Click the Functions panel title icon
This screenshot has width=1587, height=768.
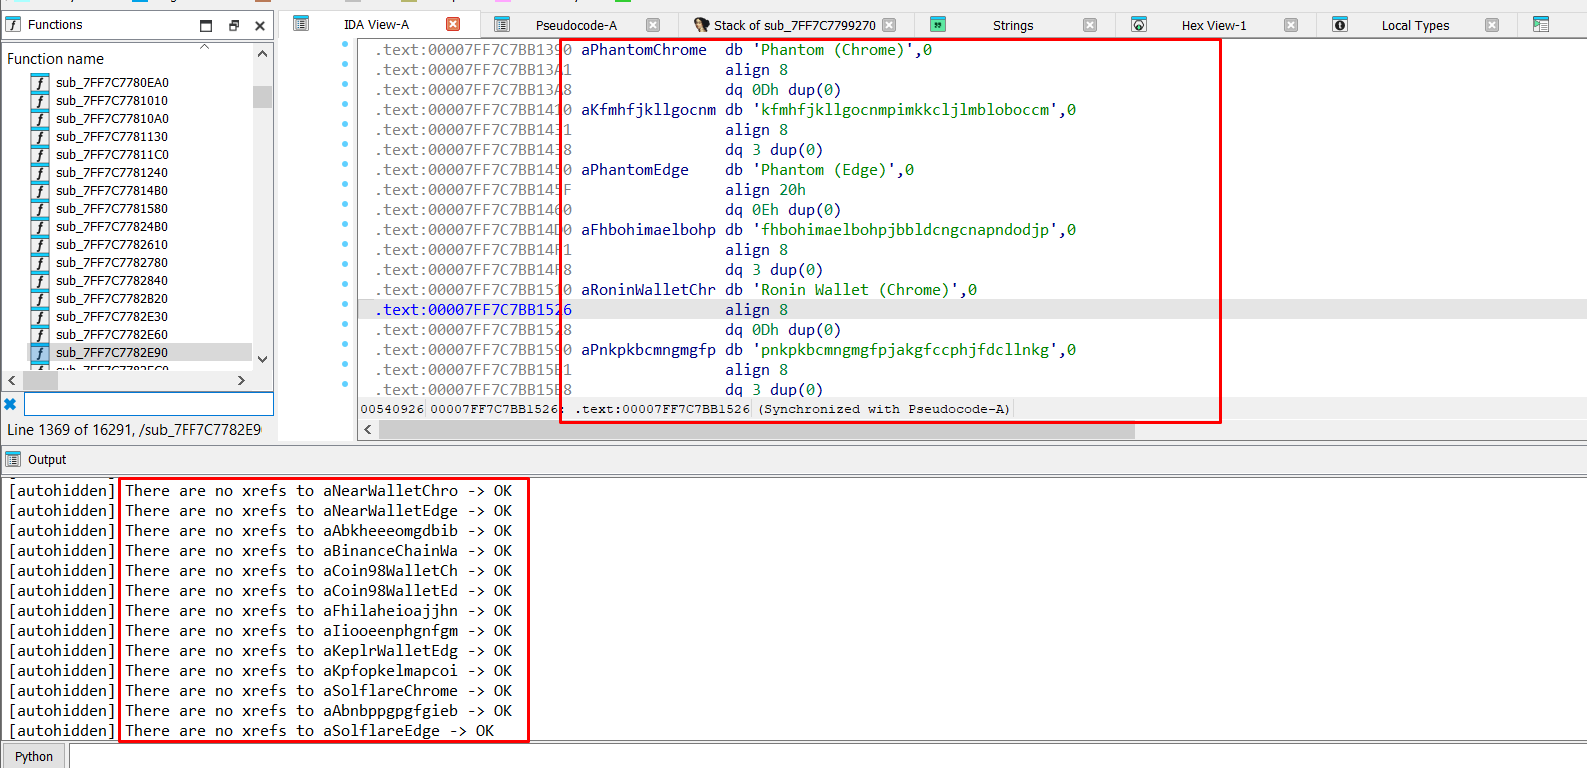point(14,24)
